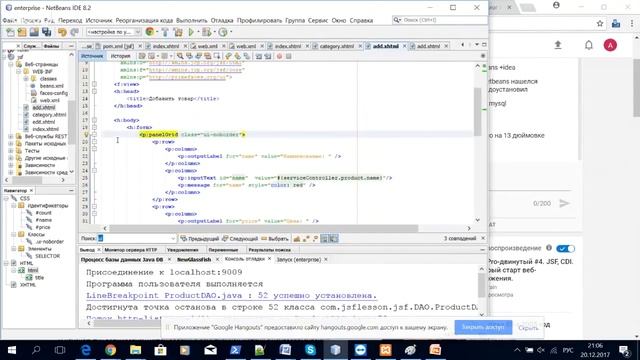
Task: Click the upload arrow icon in browser window
Action: pyautogui.click(x=558, y=45)
